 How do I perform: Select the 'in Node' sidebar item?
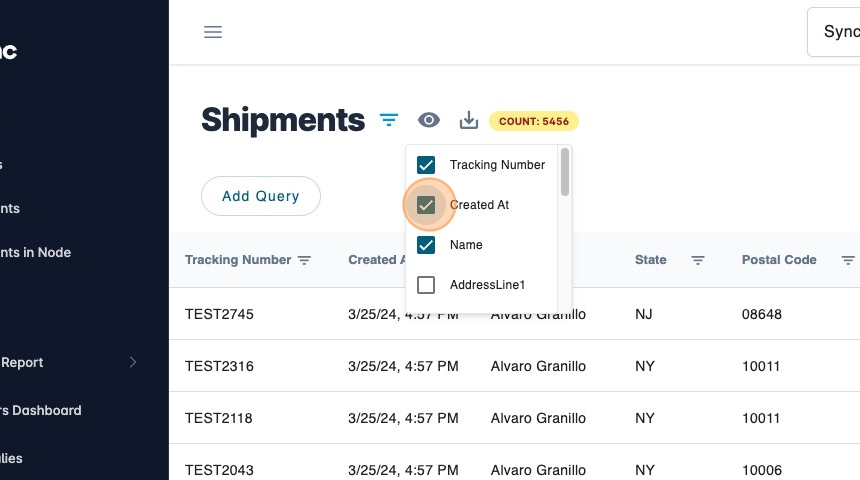pyautogui.click(x=36, y=253)
